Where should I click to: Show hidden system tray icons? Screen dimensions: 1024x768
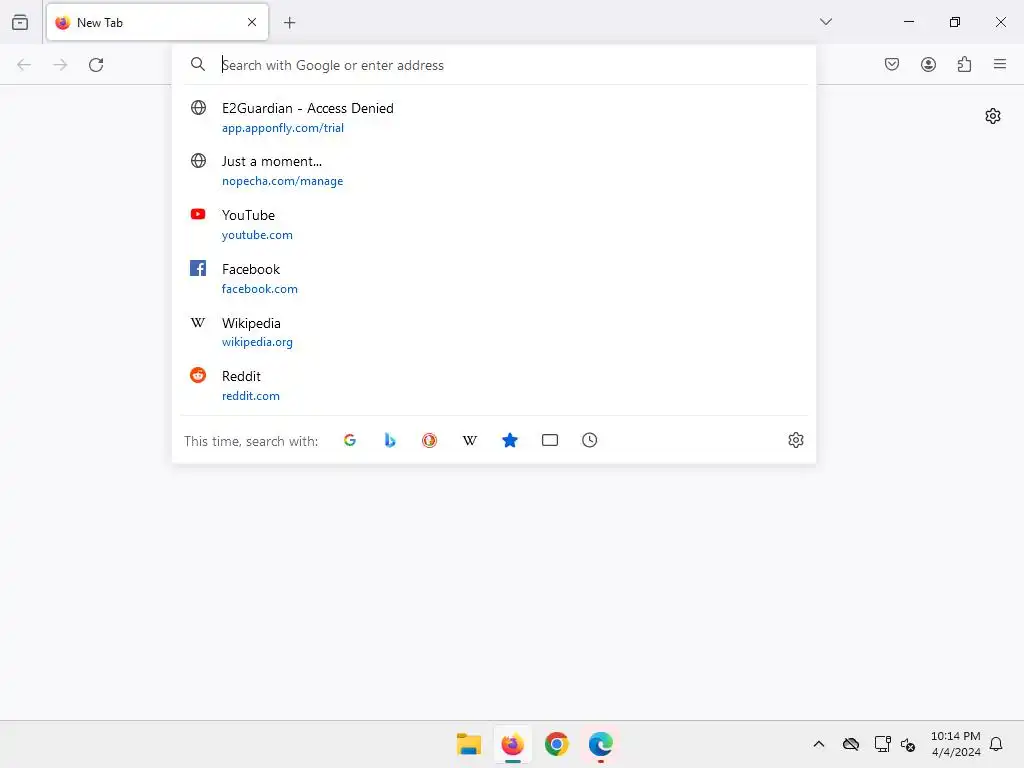point(819,744)
